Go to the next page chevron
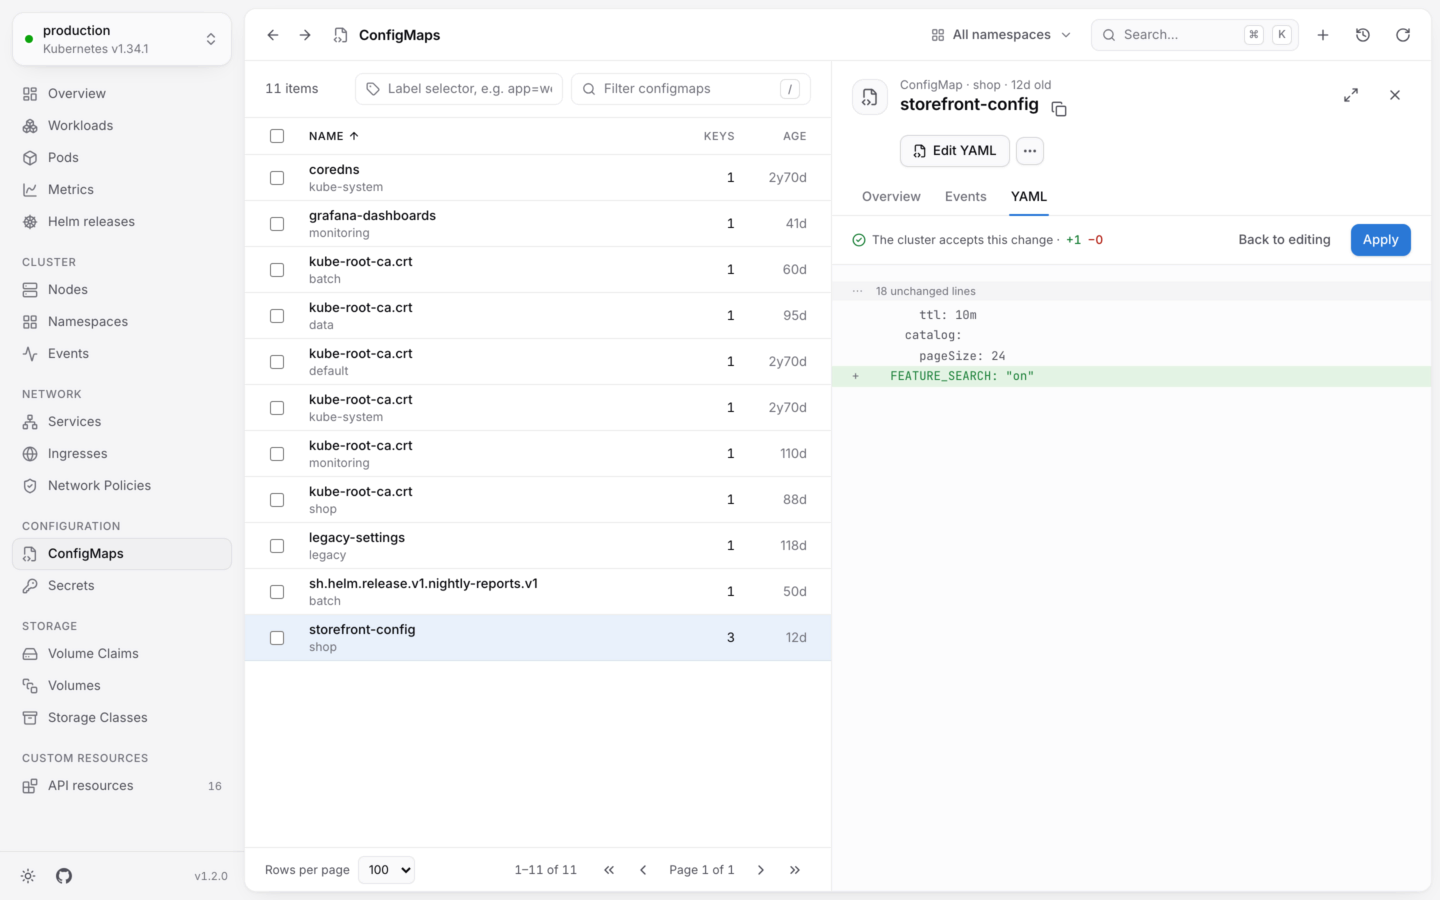 point(761,870)
